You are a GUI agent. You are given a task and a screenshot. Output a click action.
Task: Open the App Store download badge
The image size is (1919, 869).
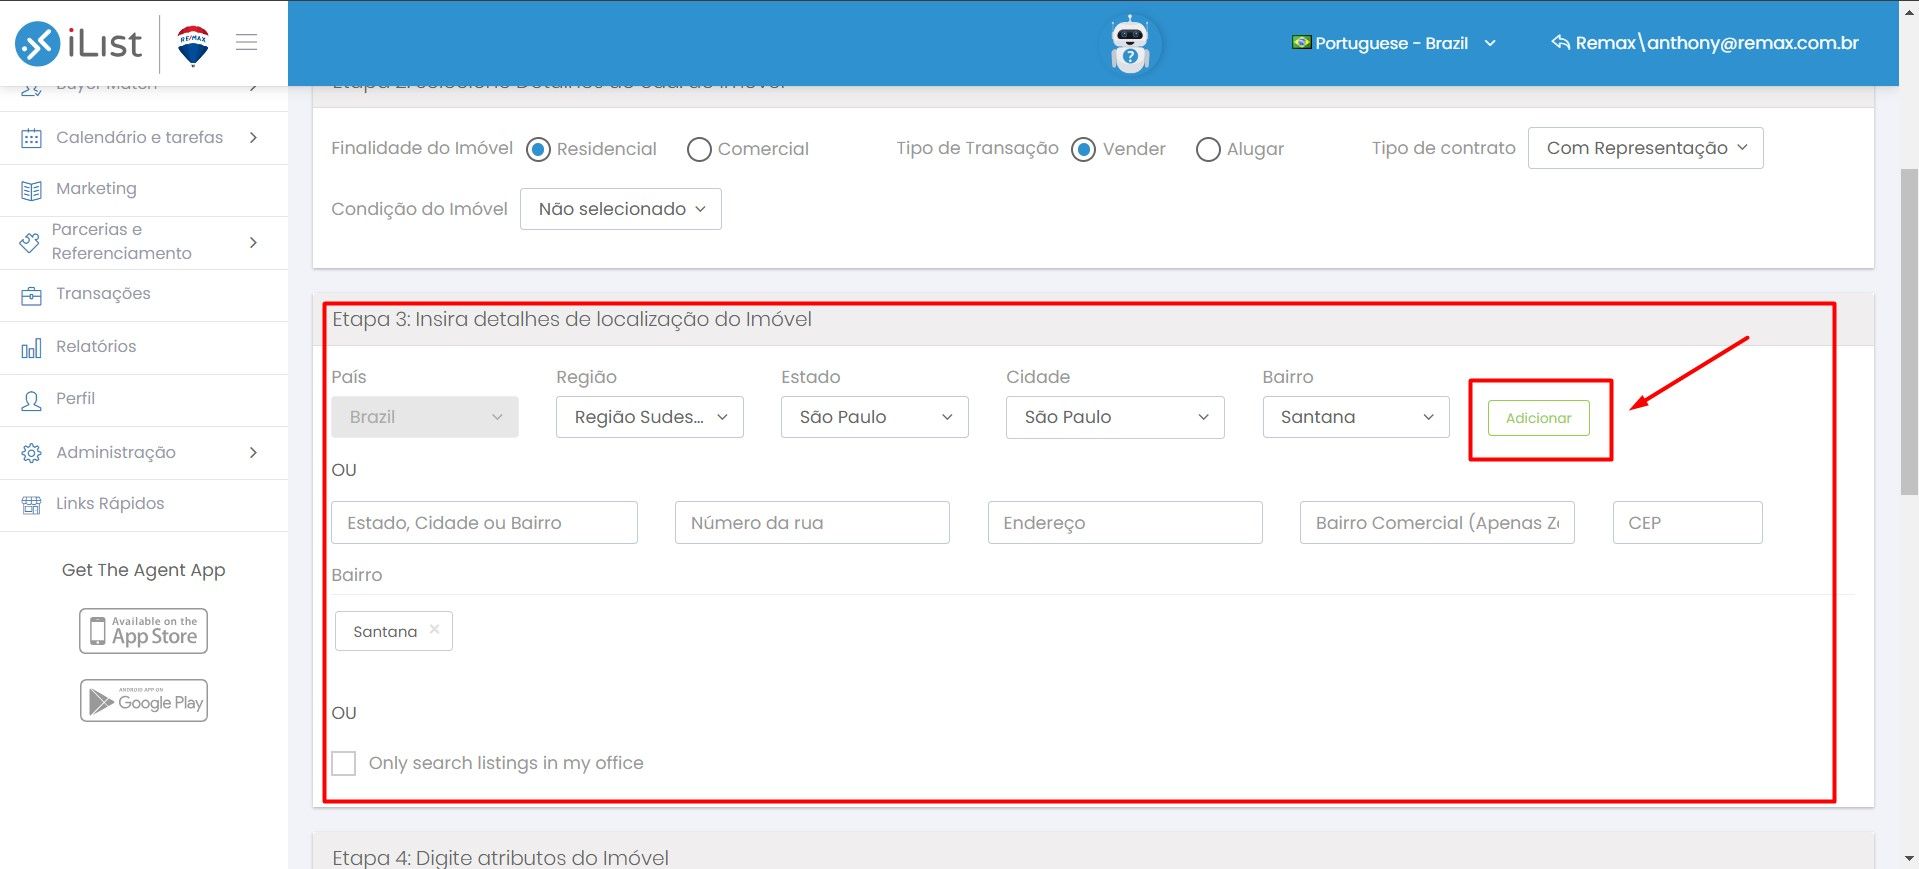click(144, 631)
